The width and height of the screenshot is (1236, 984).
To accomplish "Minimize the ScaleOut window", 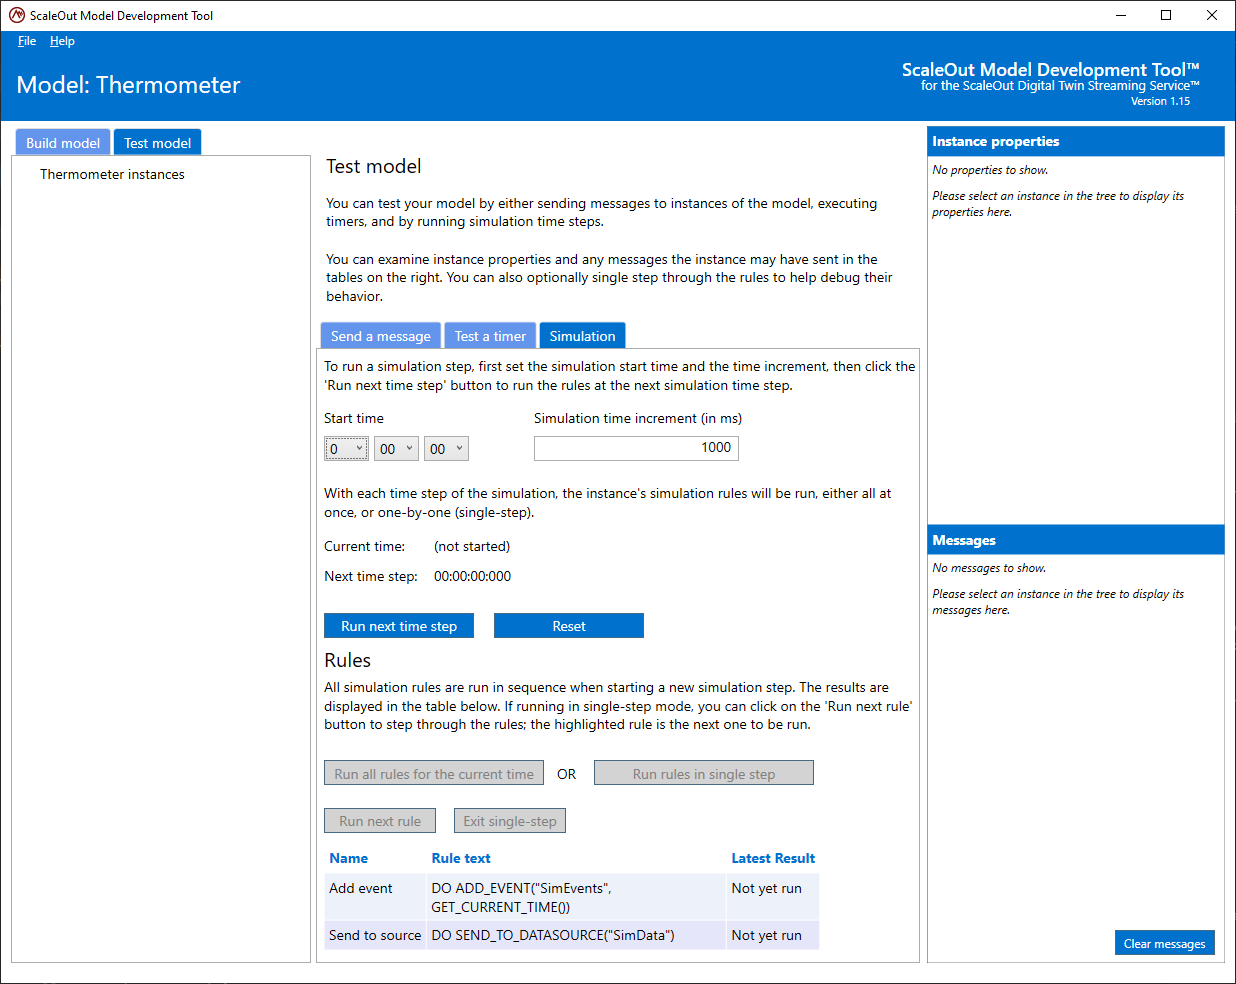I will tap(1120, 15).
